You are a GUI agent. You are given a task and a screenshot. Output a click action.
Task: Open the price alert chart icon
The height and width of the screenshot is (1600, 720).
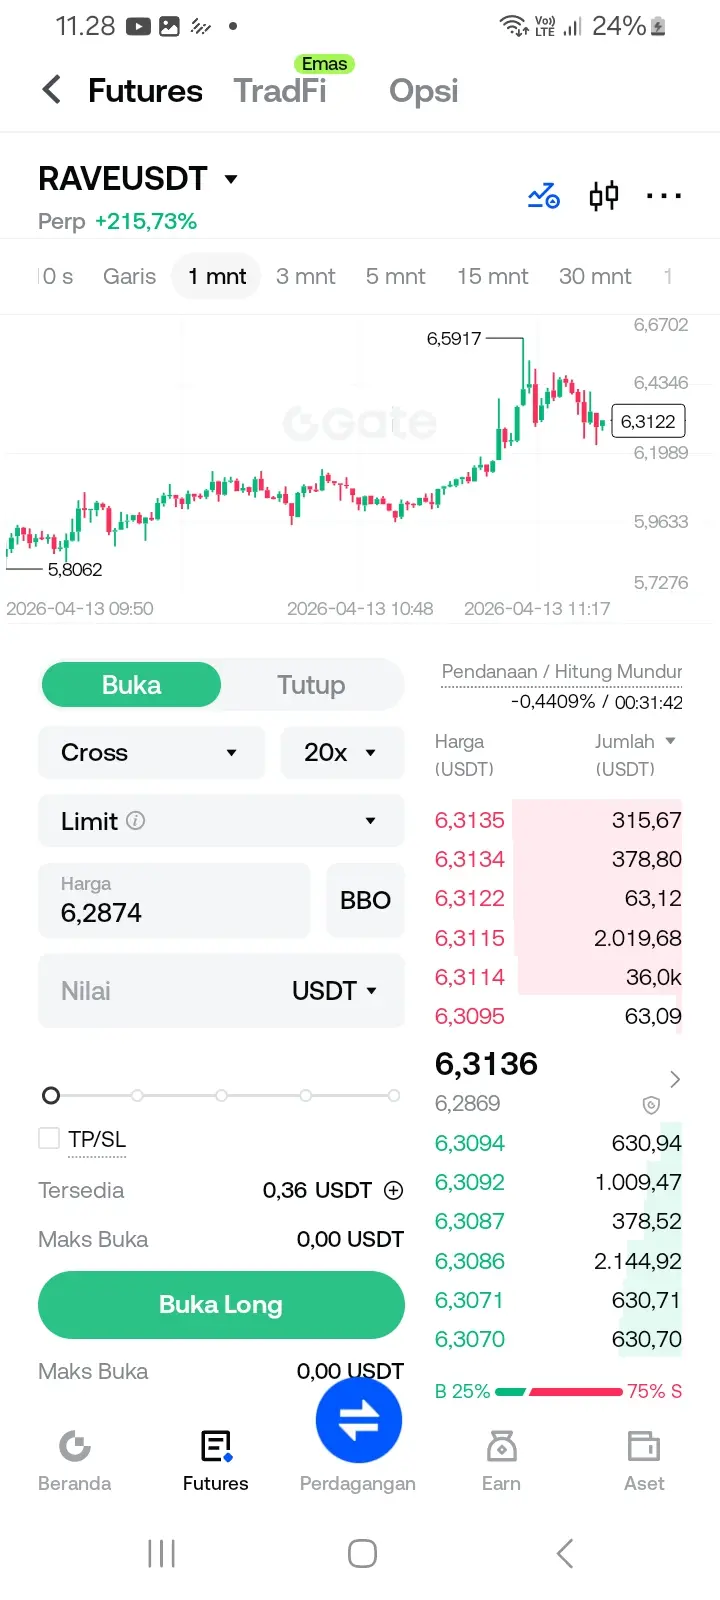(x=544, y=195)
